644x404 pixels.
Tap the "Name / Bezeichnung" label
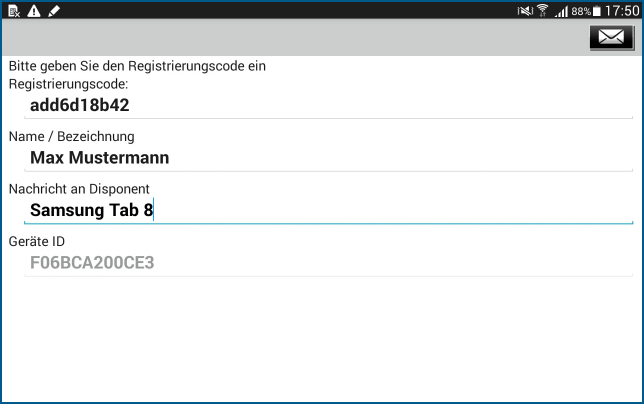pyautogui.click(x=71, y=136)
